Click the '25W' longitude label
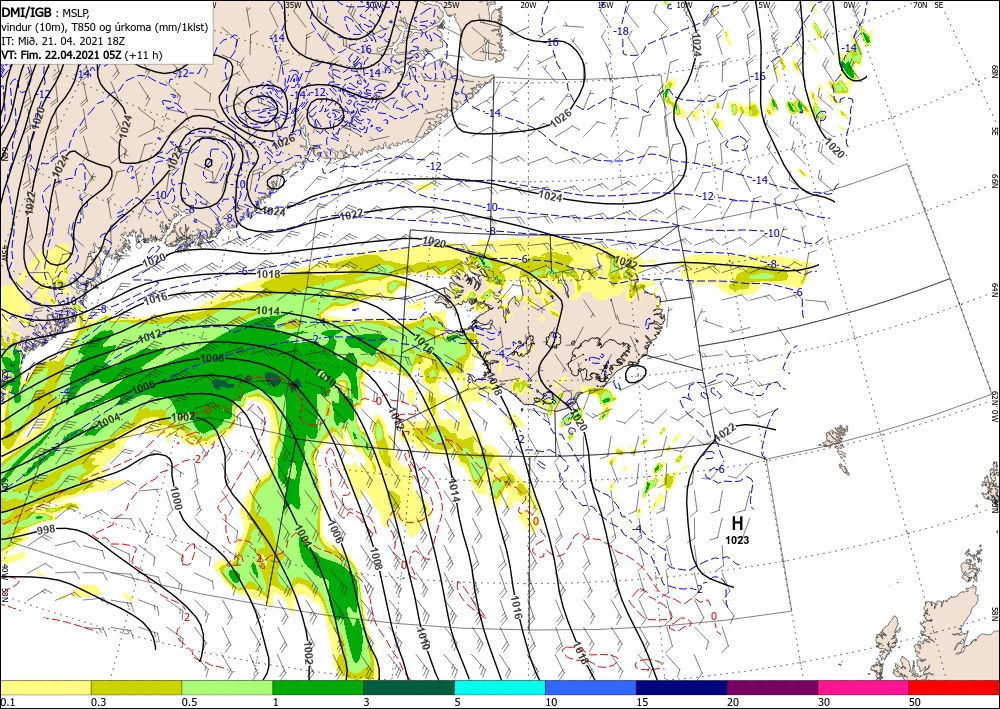Image resolution: width=1000 pixels, height=709 pixels. [x=451, y=5]
